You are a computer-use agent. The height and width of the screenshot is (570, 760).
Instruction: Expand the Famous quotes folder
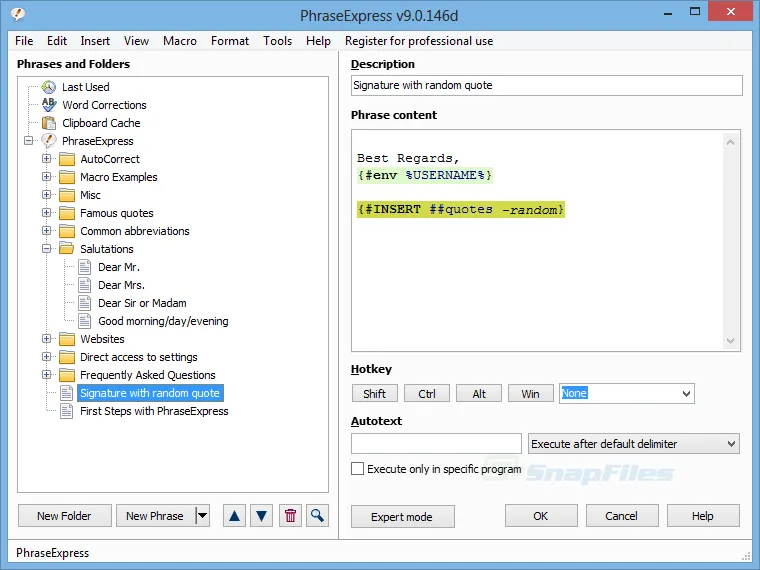pyautogui.click(x=47, y=212)
